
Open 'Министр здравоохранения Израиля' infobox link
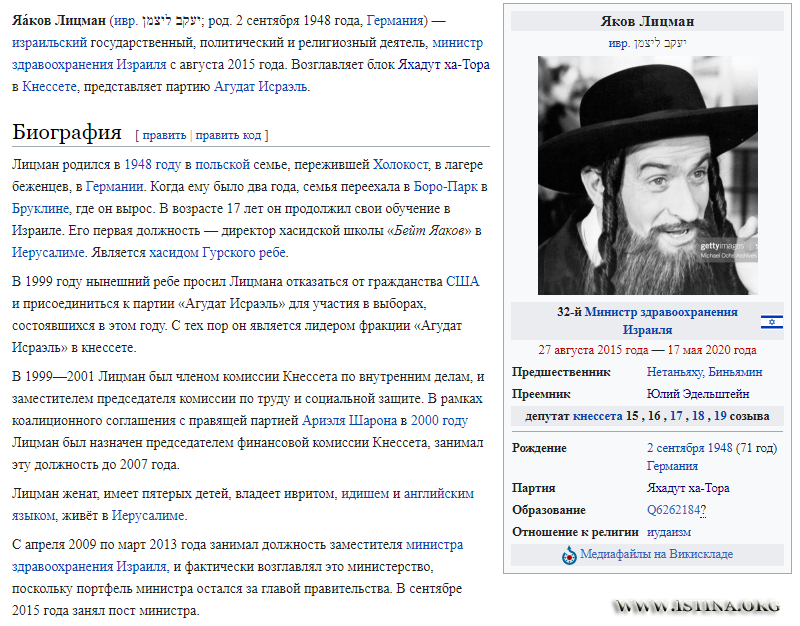pos(661,321)
